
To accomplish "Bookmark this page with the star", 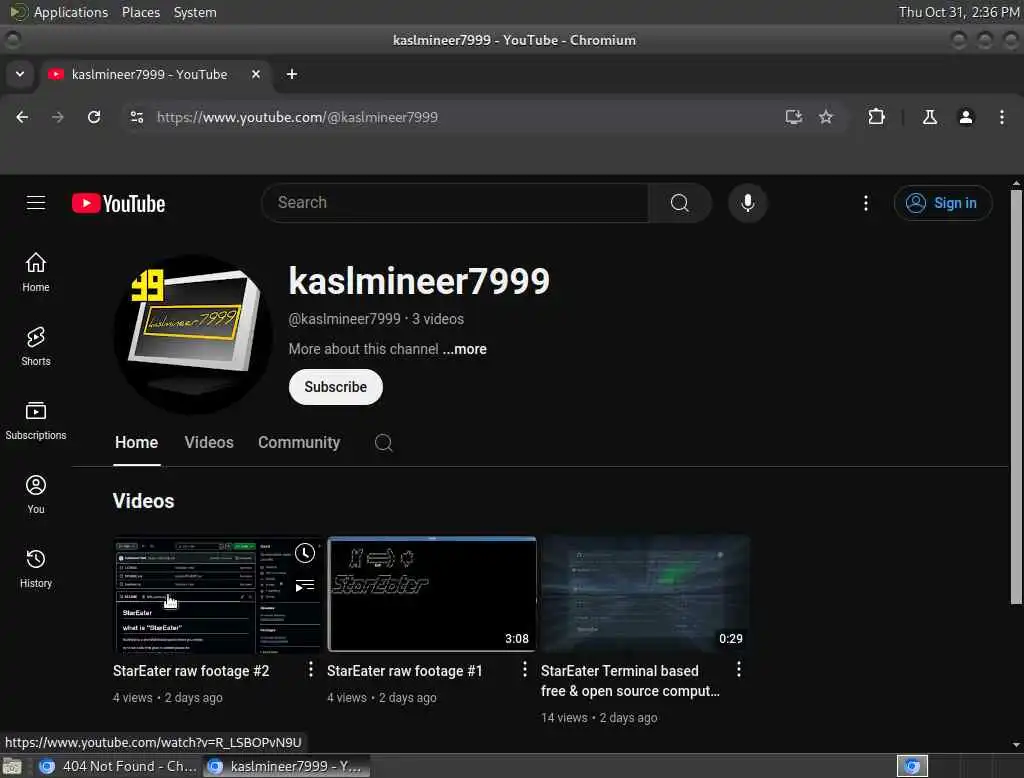I will click(826, 117).
